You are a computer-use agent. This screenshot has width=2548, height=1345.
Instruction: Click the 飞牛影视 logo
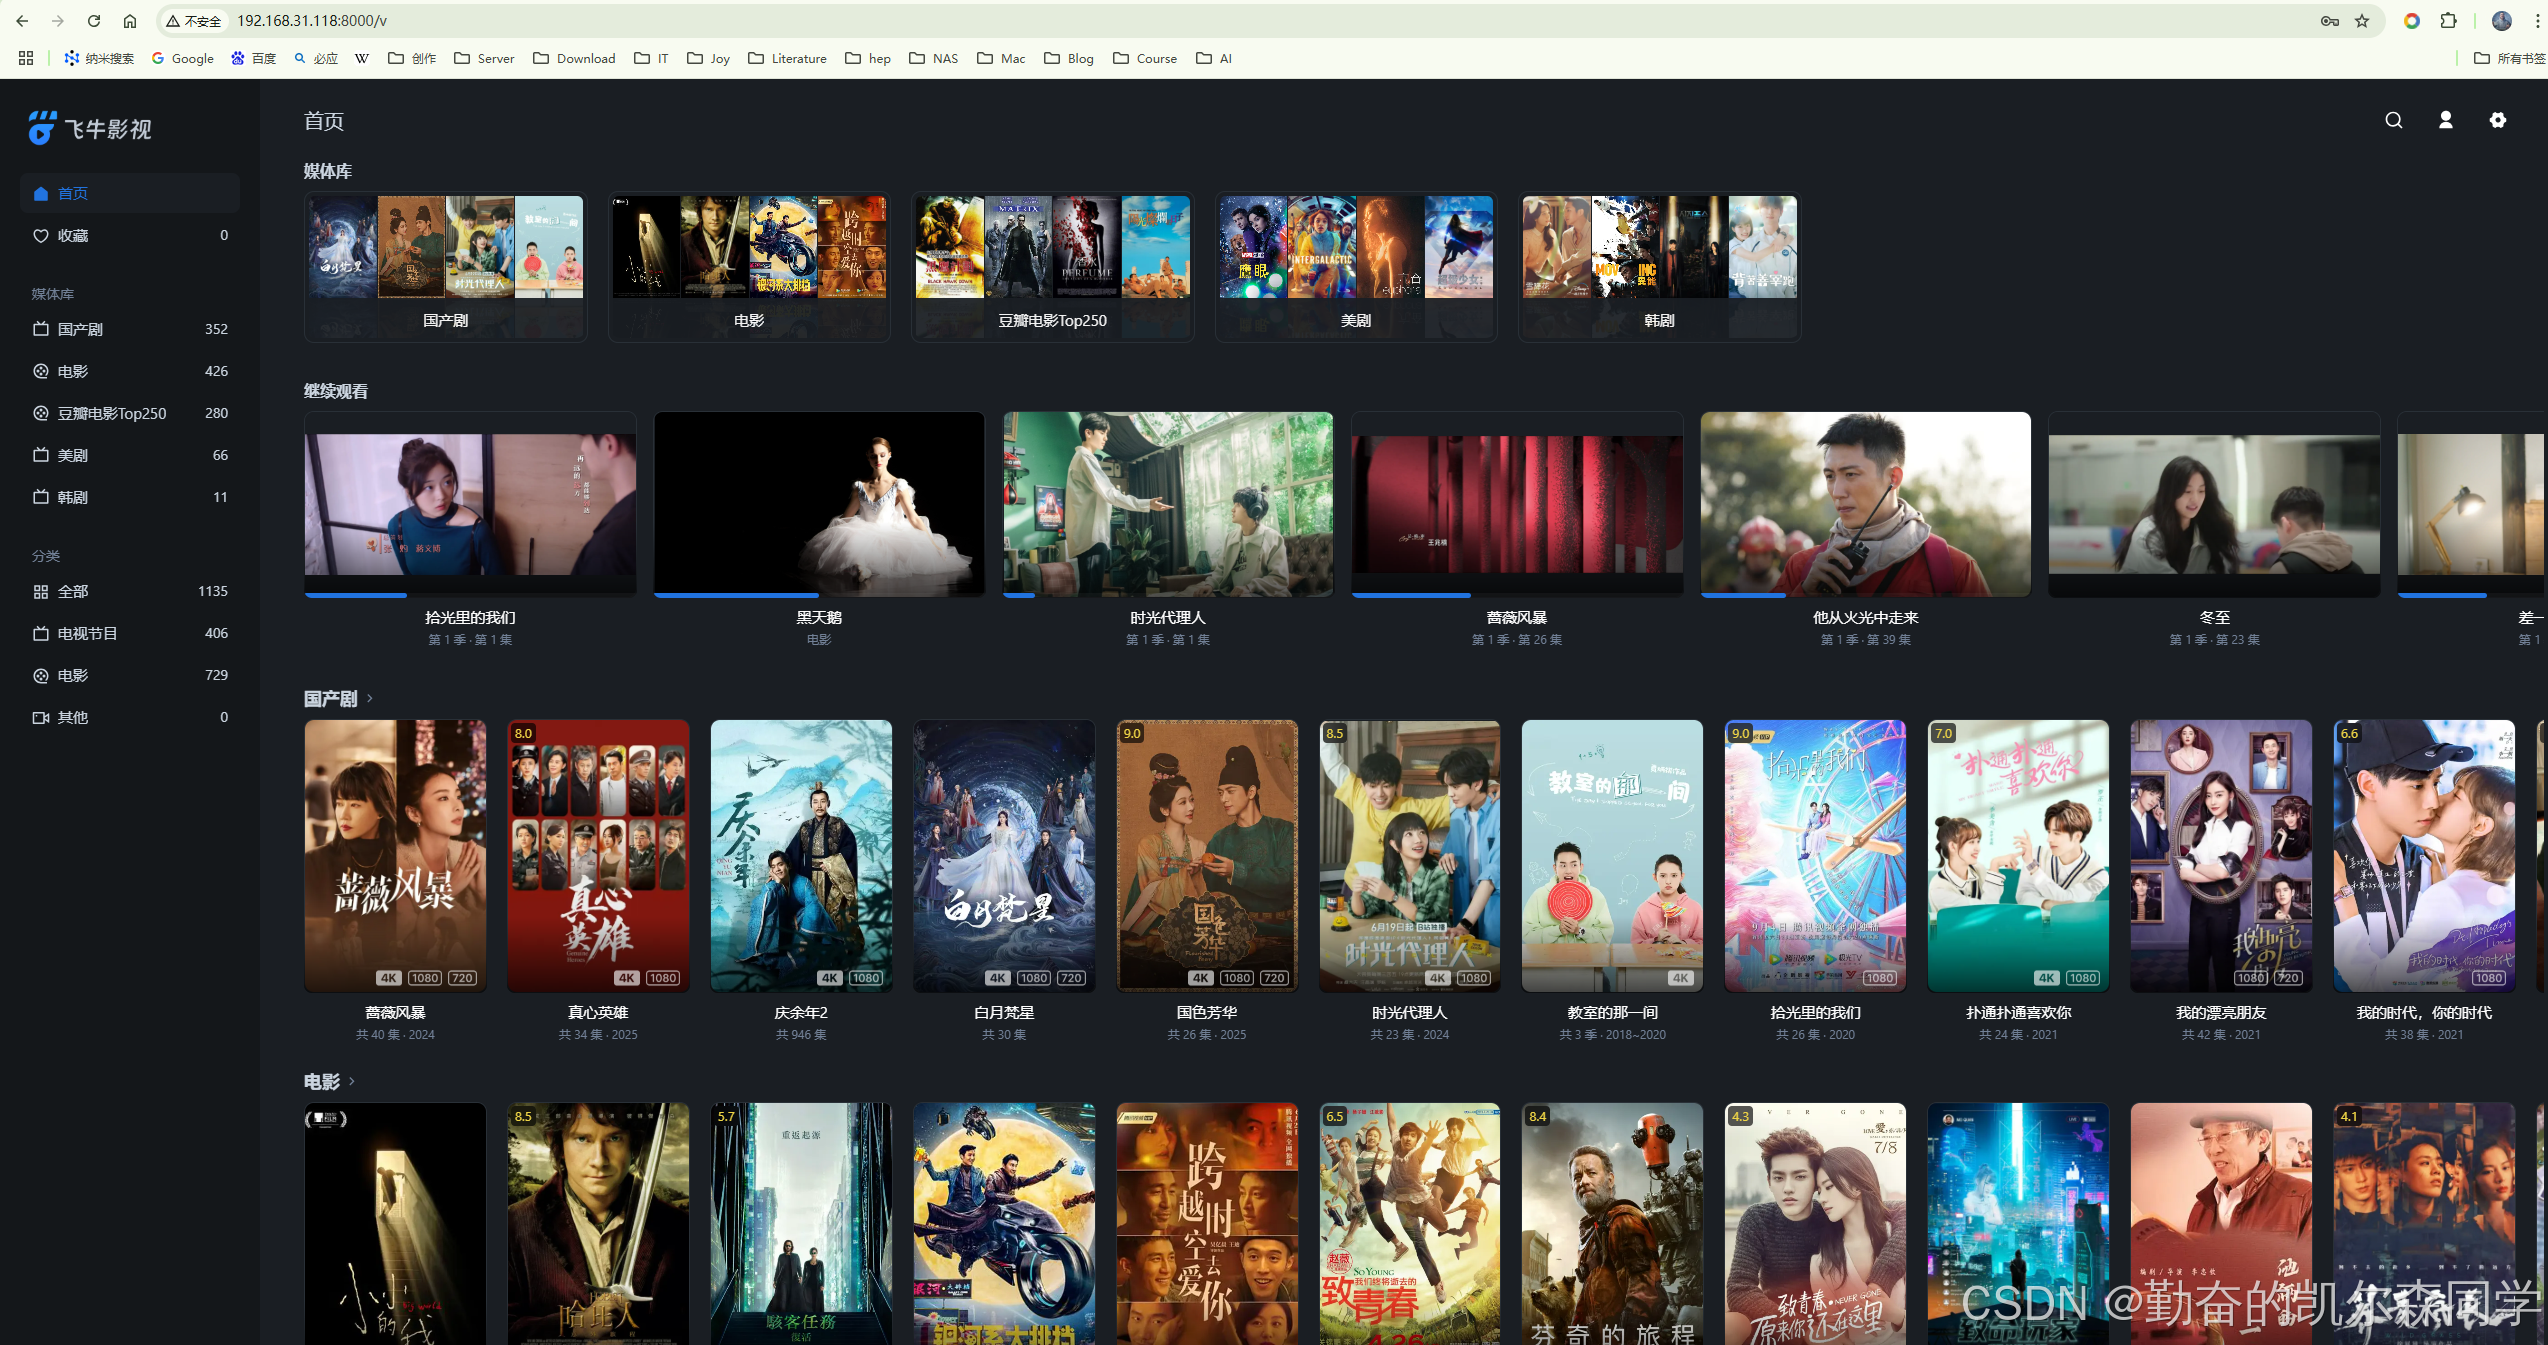(90, 129)
